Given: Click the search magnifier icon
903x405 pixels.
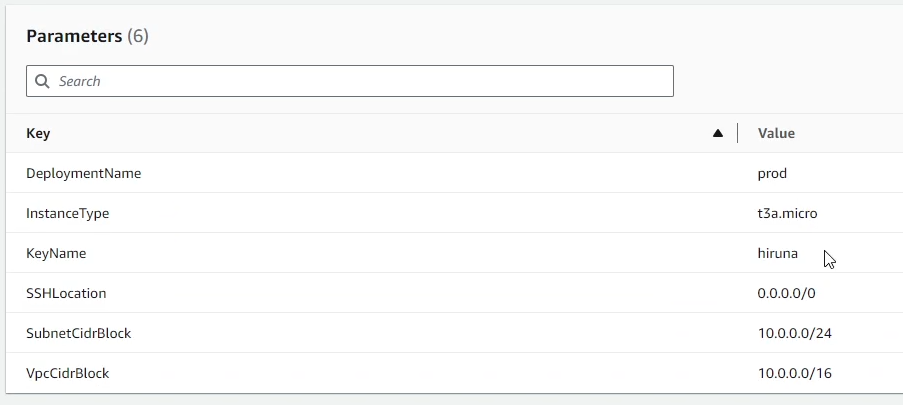Looking at the screenshot, I should tap(42, 81).
